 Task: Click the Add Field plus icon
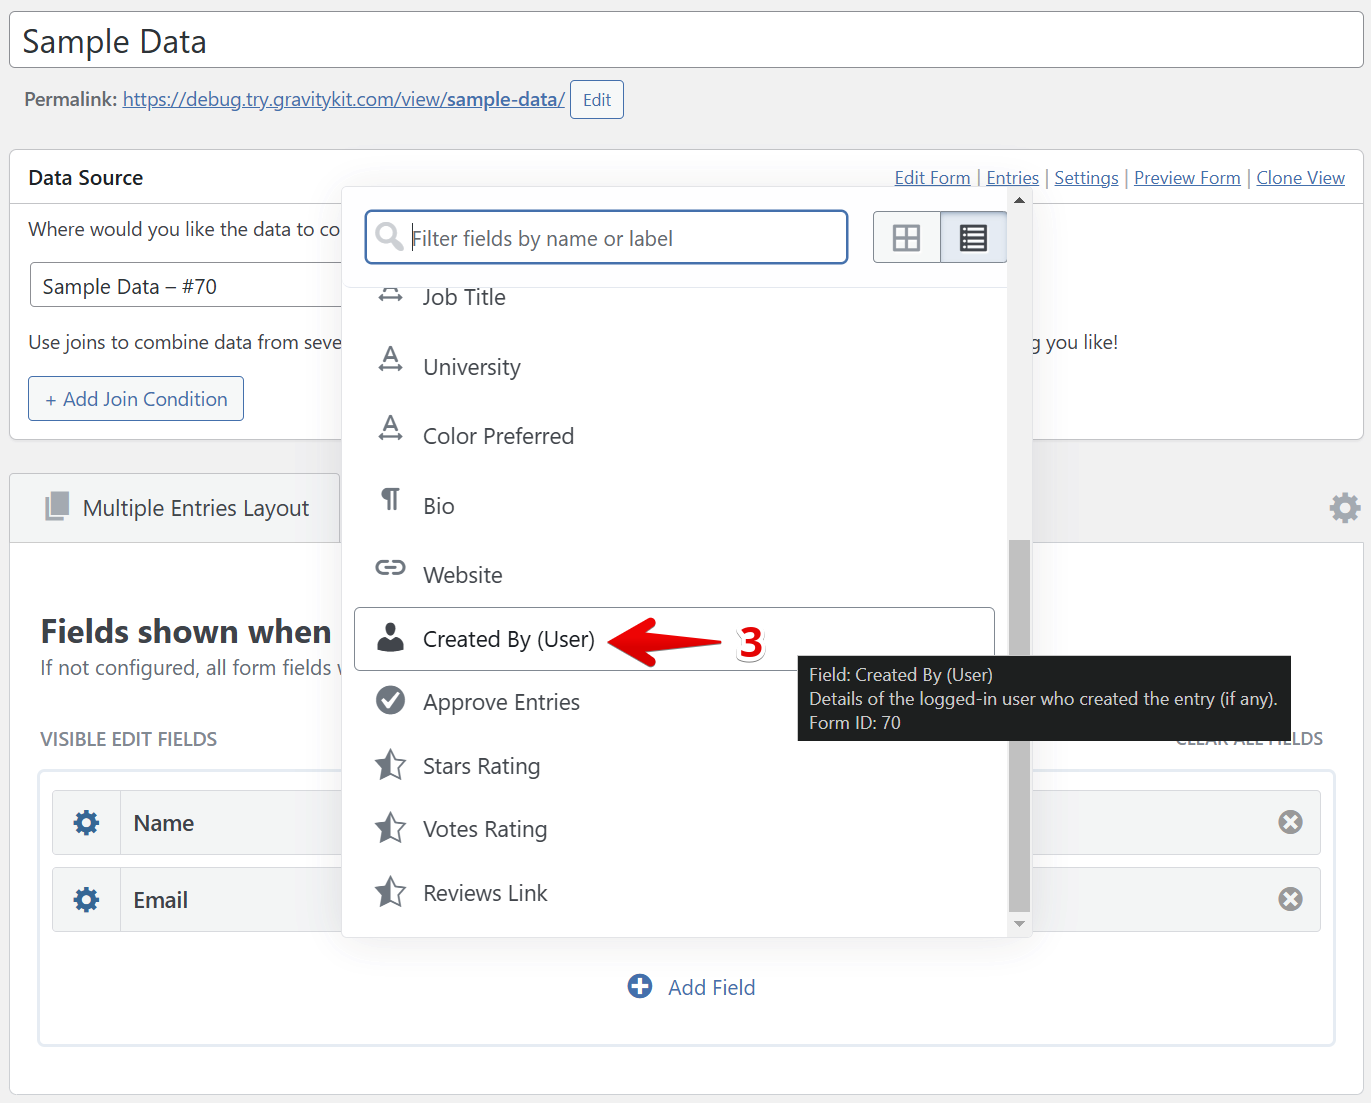coord(640,986)
